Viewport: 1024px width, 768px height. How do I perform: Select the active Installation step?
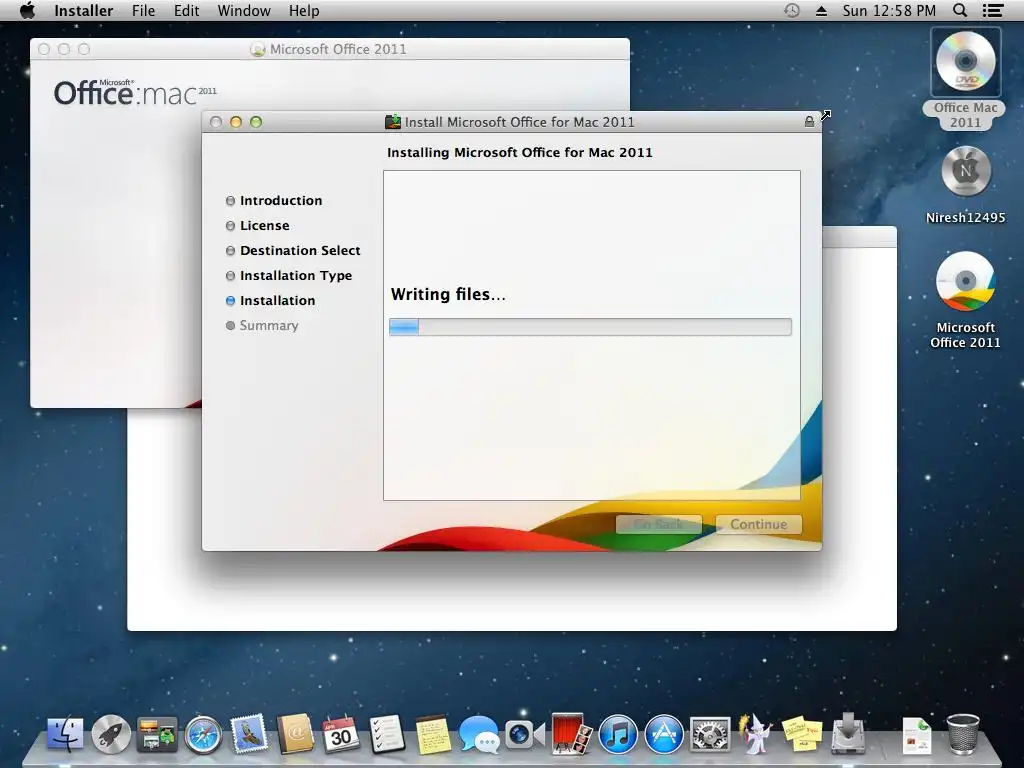pos(270,300)
